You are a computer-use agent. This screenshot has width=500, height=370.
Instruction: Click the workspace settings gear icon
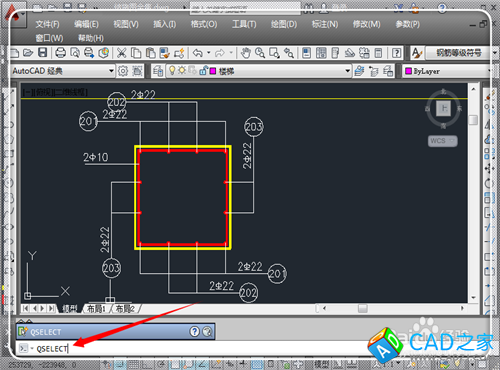[x=123, y=71]
